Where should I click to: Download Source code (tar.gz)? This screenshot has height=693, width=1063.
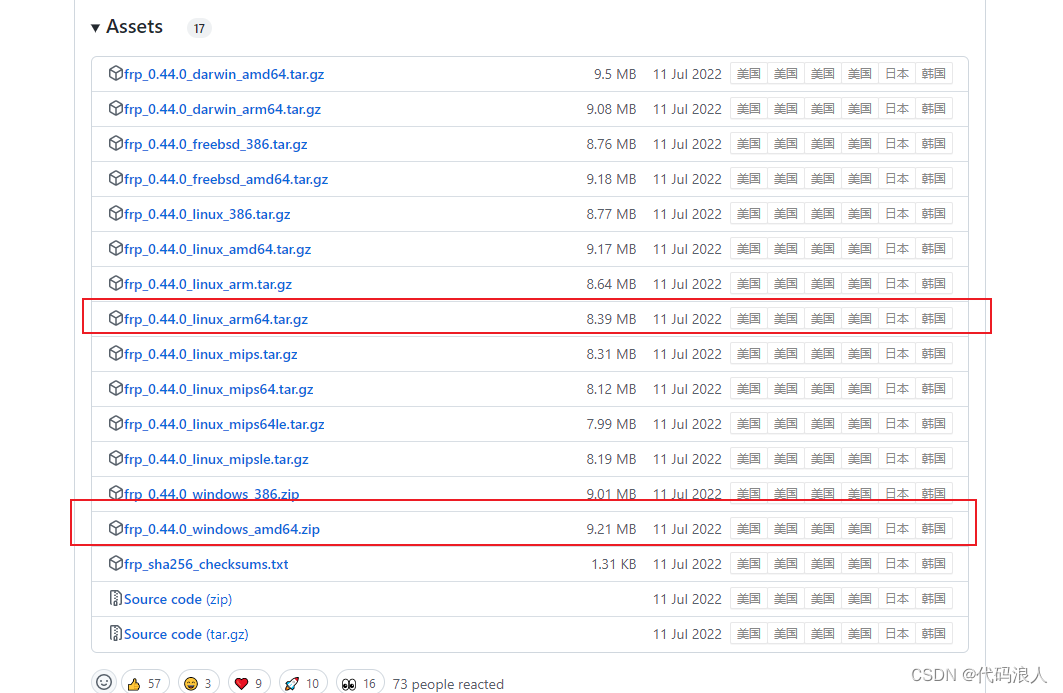pyautogui.click(x=186, y=635)
